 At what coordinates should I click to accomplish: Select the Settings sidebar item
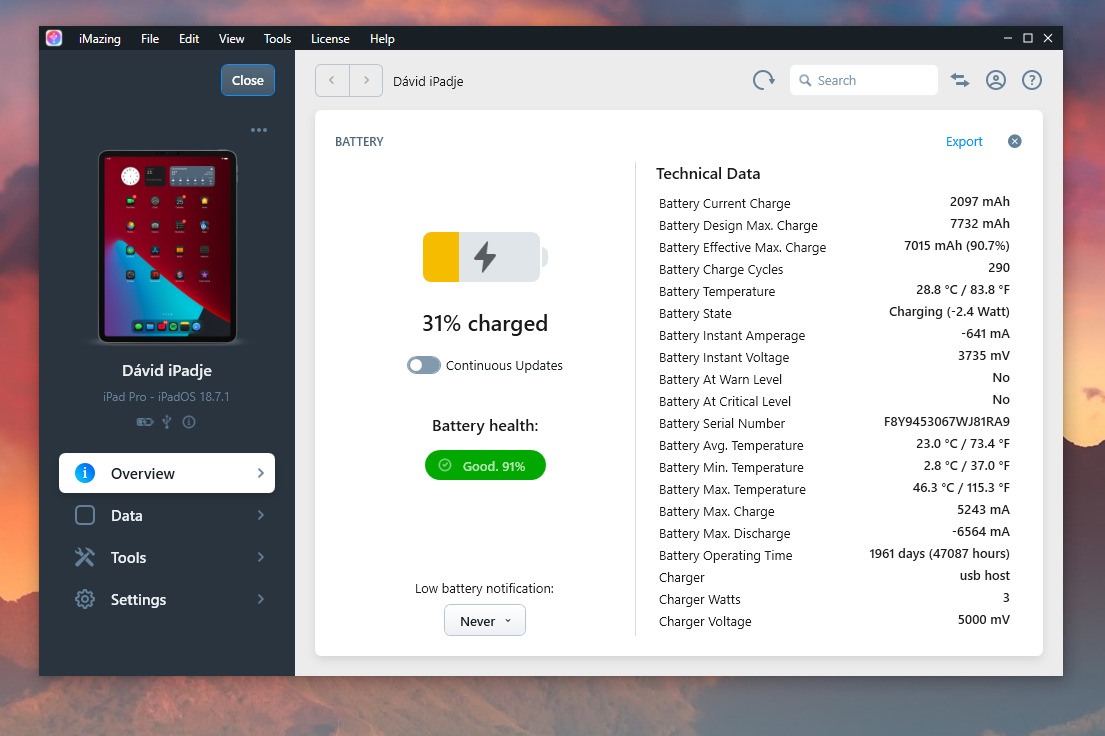pos(167,599)
